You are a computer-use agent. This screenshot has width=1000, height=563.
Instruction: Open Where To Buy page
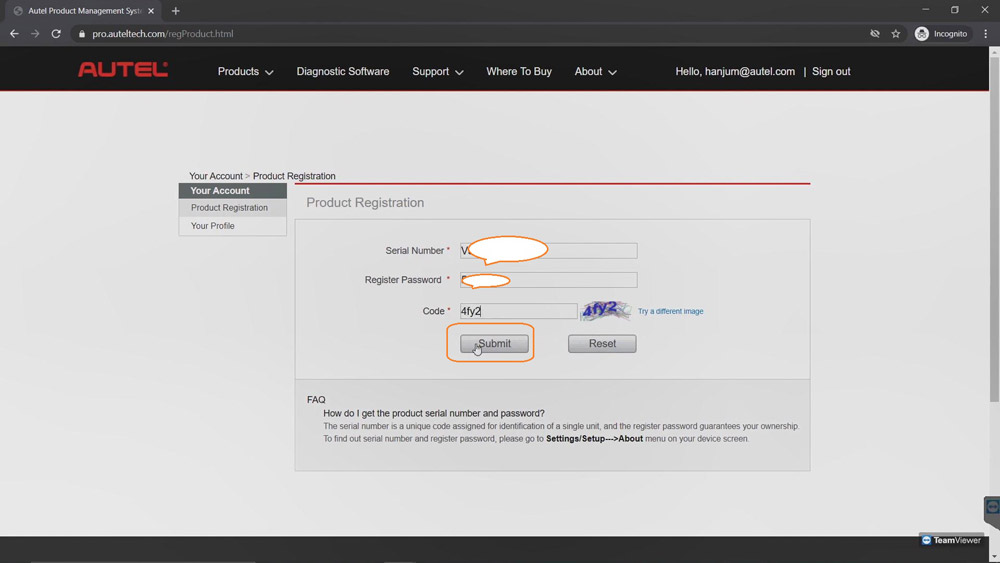click(518, 71)
